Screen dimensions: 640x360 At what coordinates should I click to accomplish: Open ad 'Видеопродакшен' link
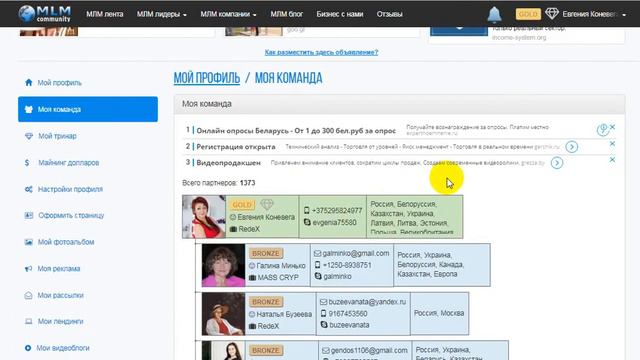pyautogui.click(x=228, y=162)
